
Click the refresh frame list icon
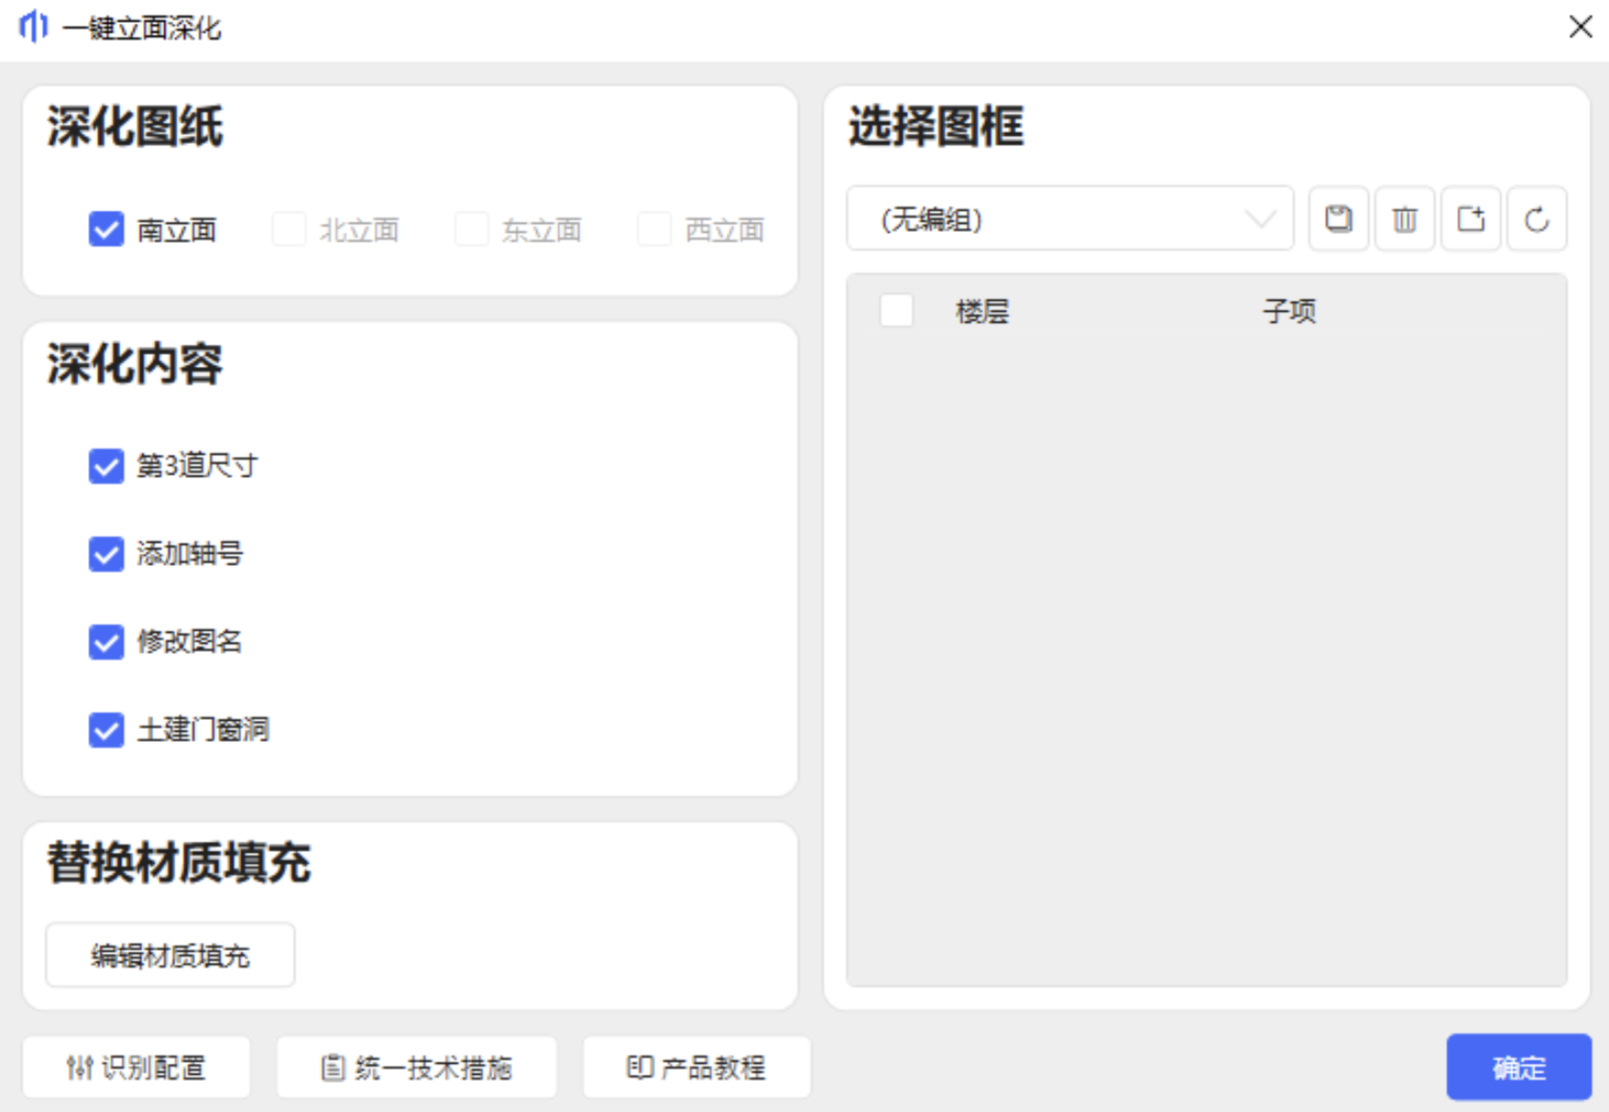tap(1536, 219)
